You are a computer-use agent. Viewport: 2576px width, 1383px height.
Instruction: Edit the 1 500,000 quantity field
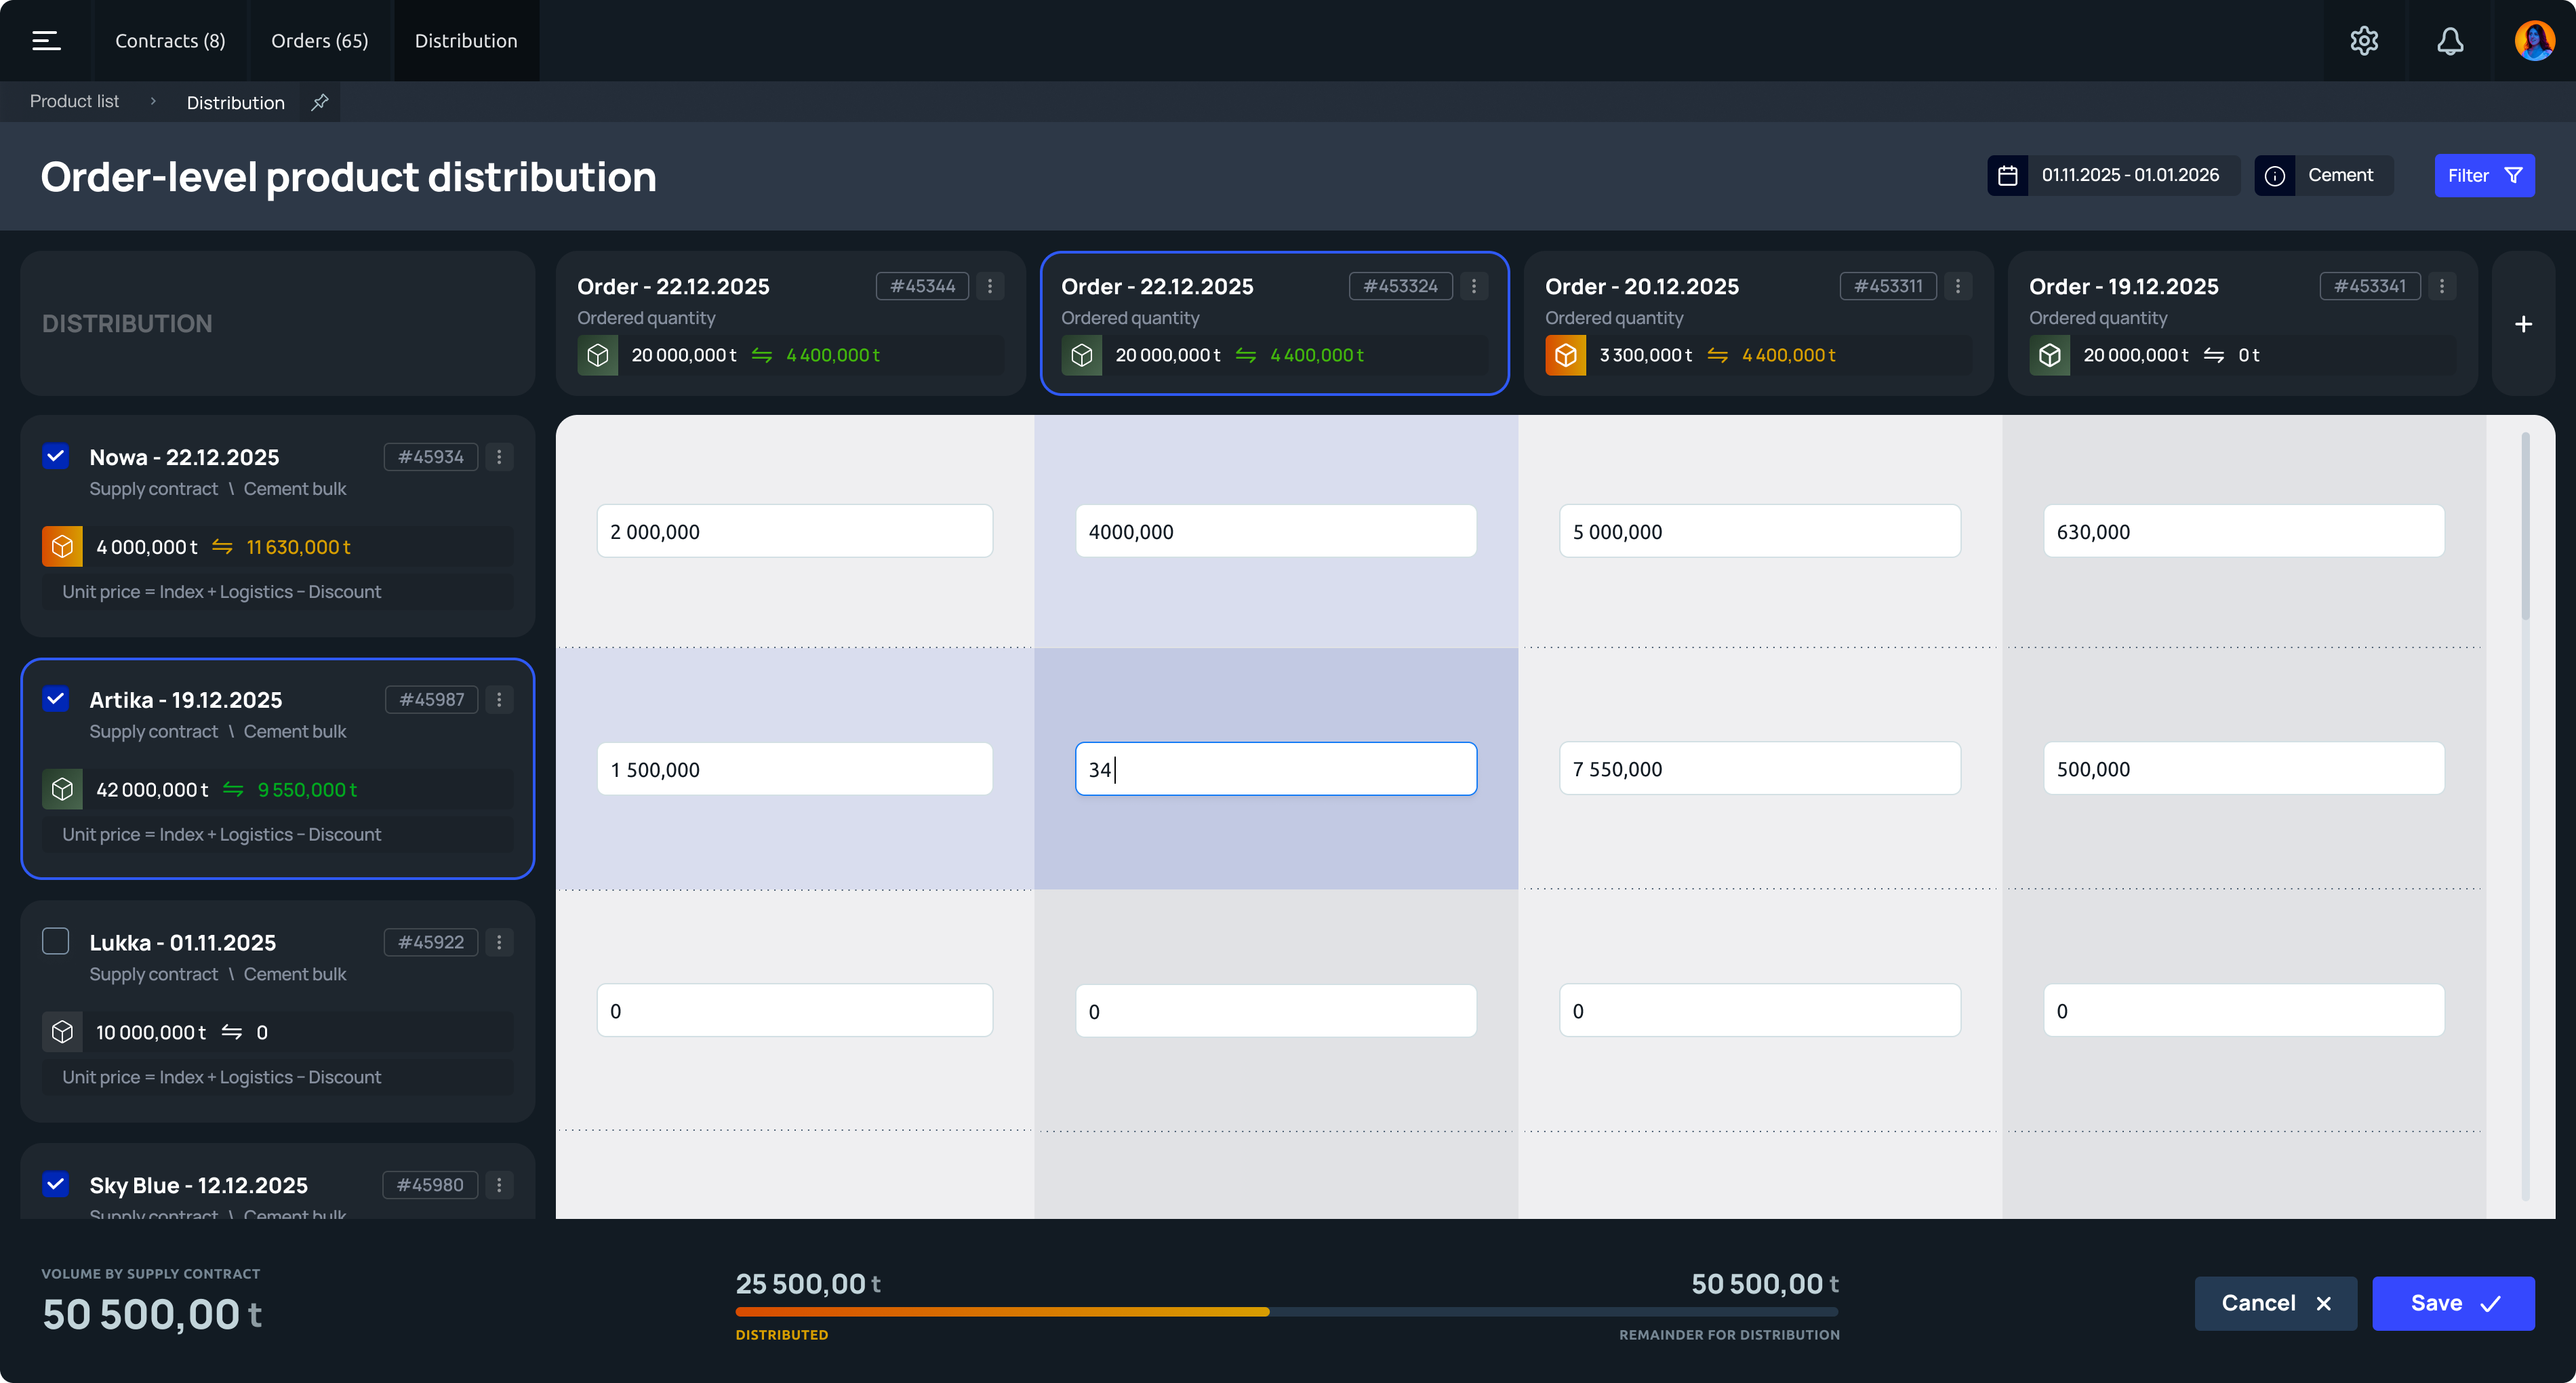795,769
